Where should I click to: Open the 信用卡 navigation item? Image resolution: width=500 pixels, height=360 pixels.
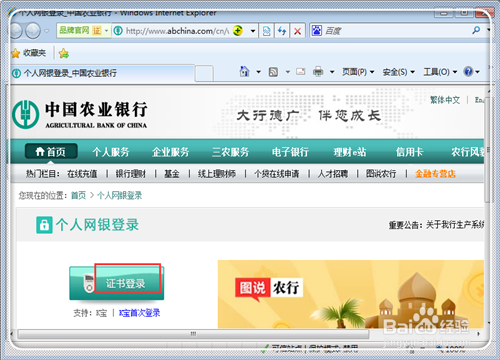click(x=410, y=152)
